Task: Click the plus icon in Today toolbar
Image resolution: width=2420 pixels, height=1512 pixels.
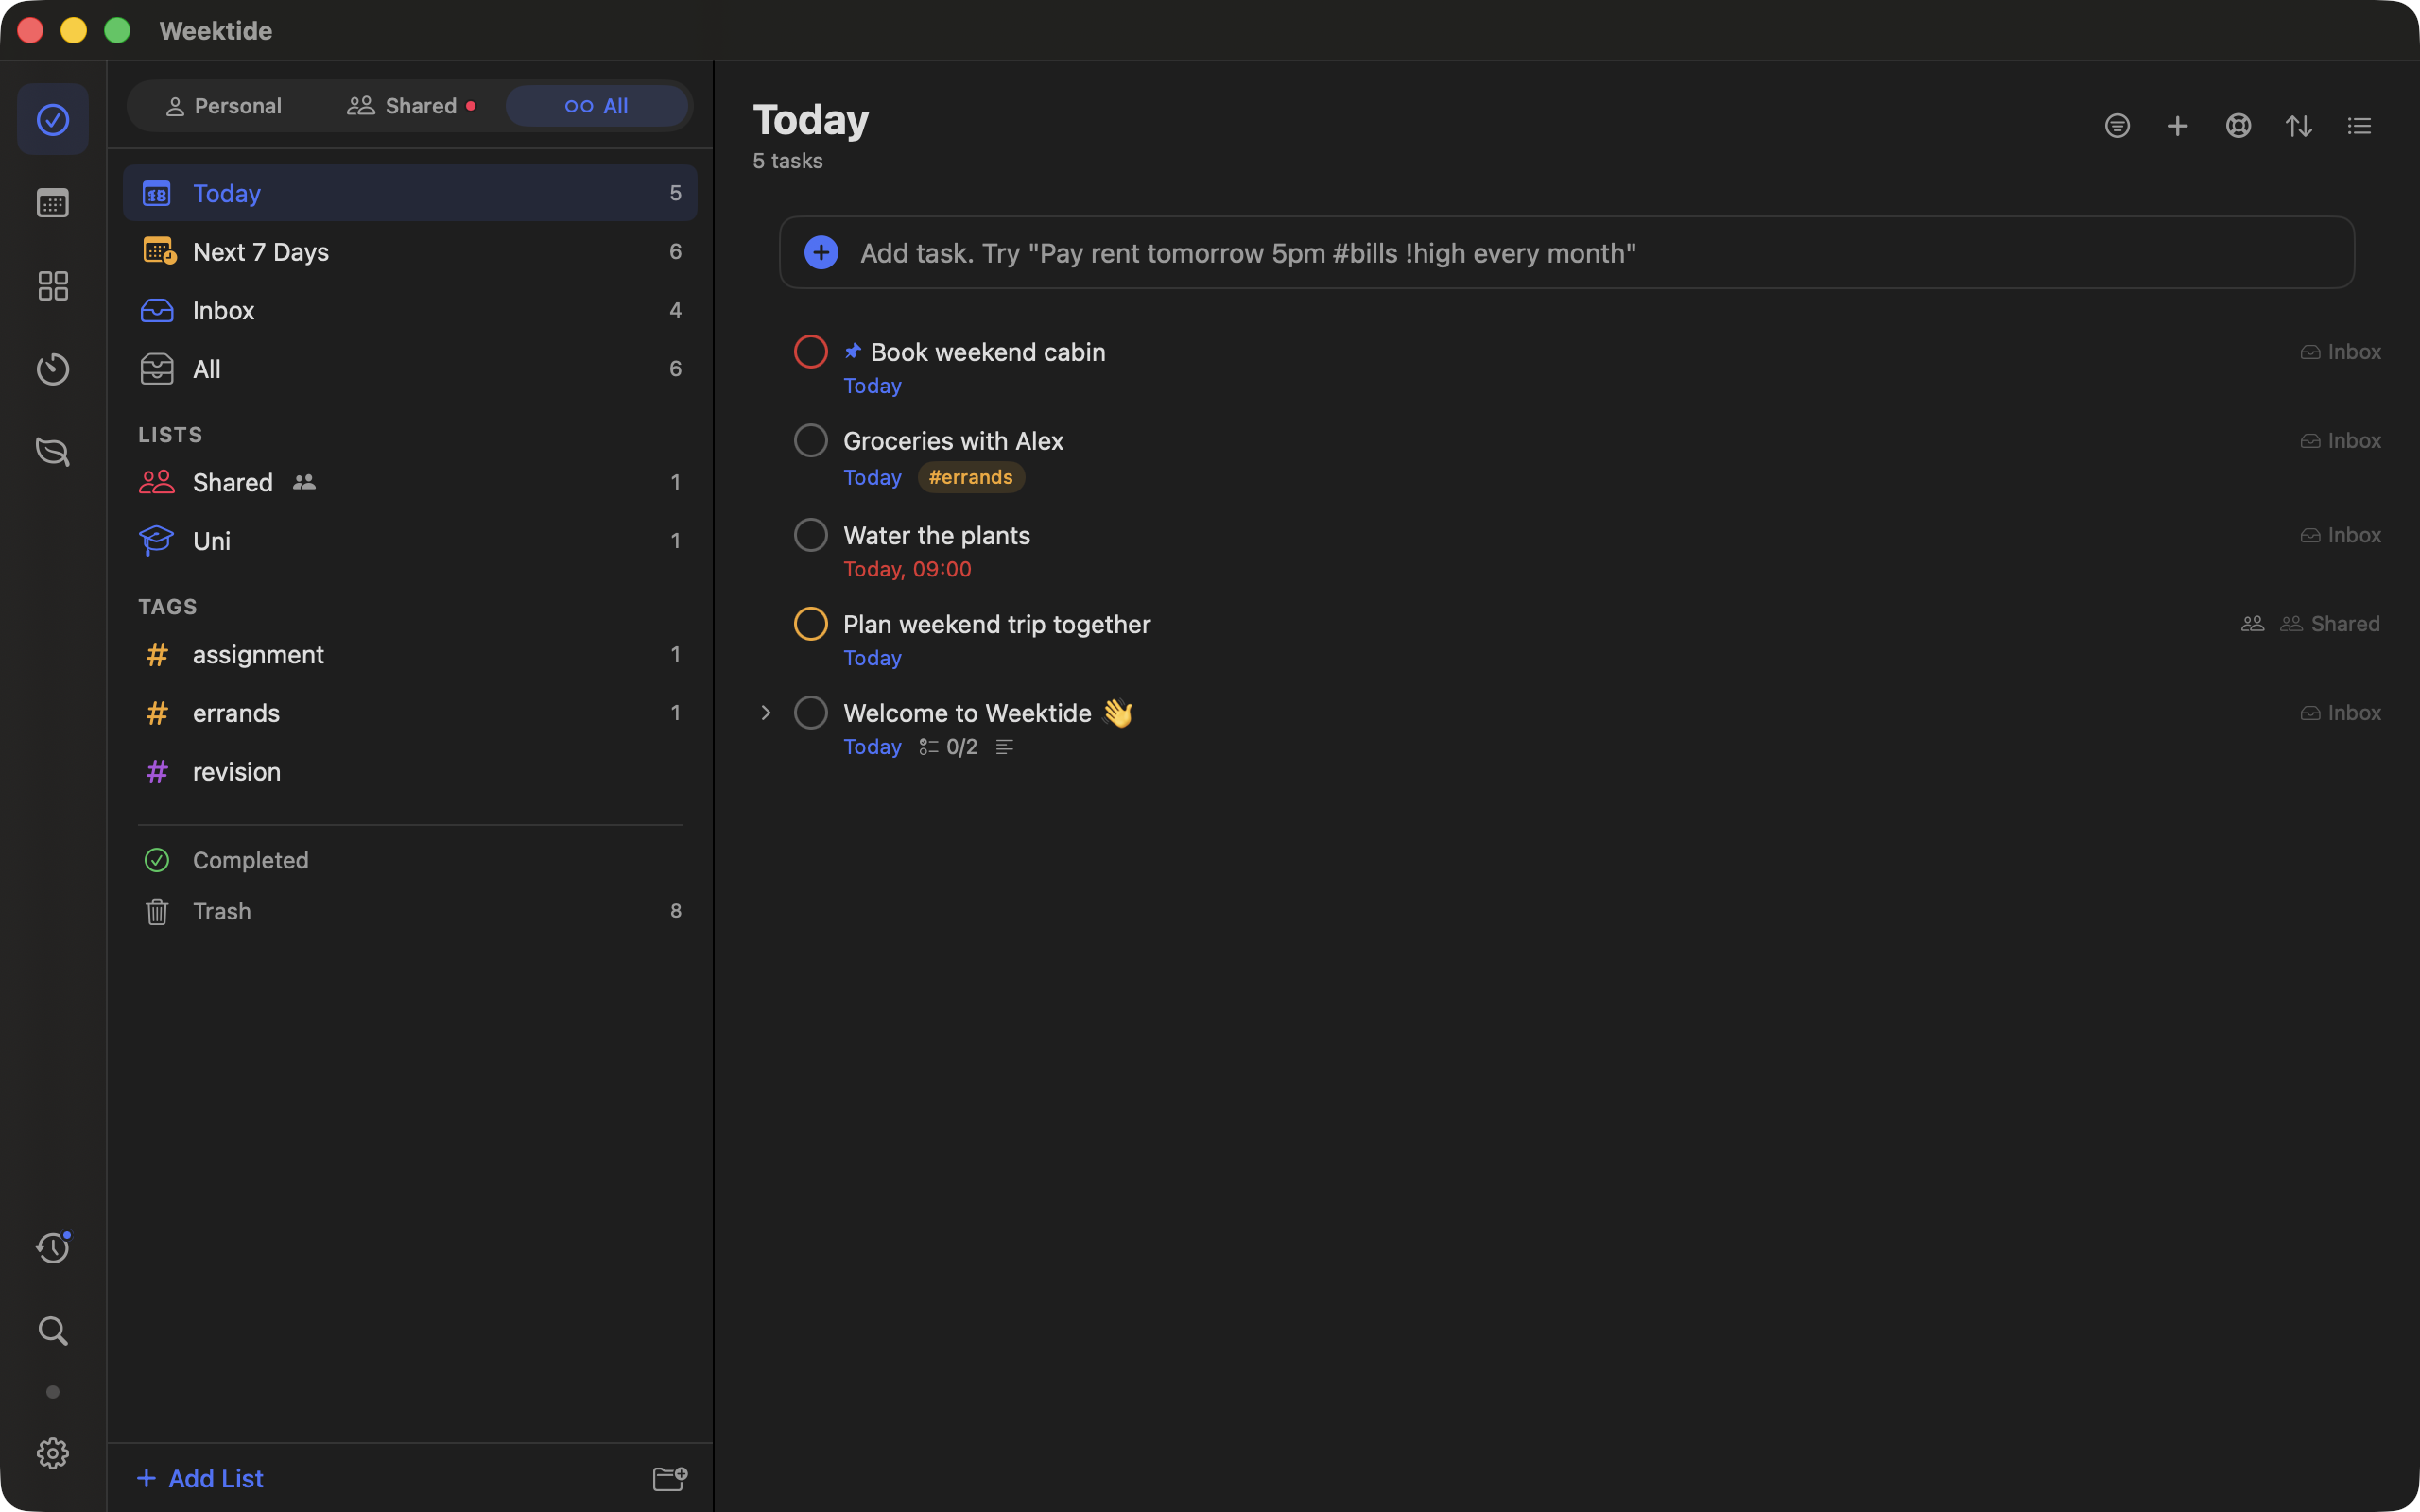Action: coord(2177,126)
